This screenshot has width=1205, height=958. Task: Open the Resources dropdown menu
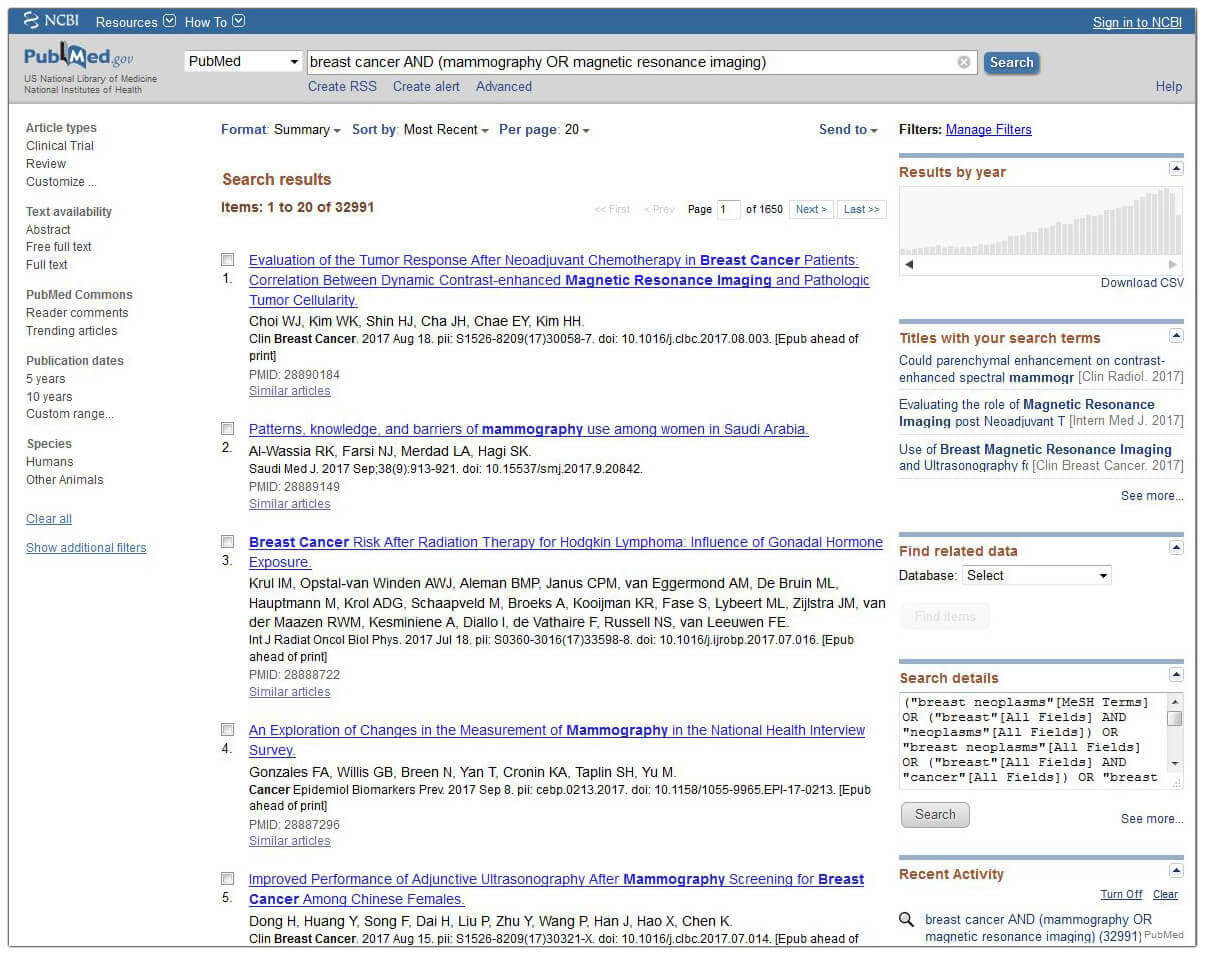(x=135, y=22)
